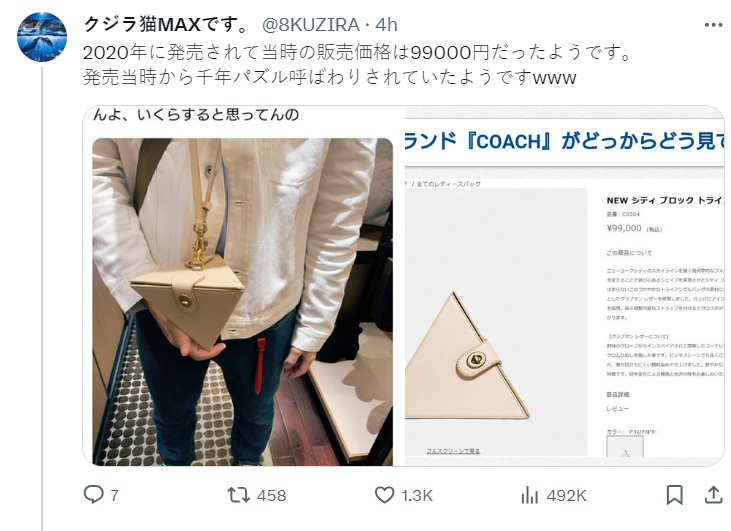This screenshot has width=731, height=531.
Task: Repost the tweet with retweet icon
Action: pos(238,495)
